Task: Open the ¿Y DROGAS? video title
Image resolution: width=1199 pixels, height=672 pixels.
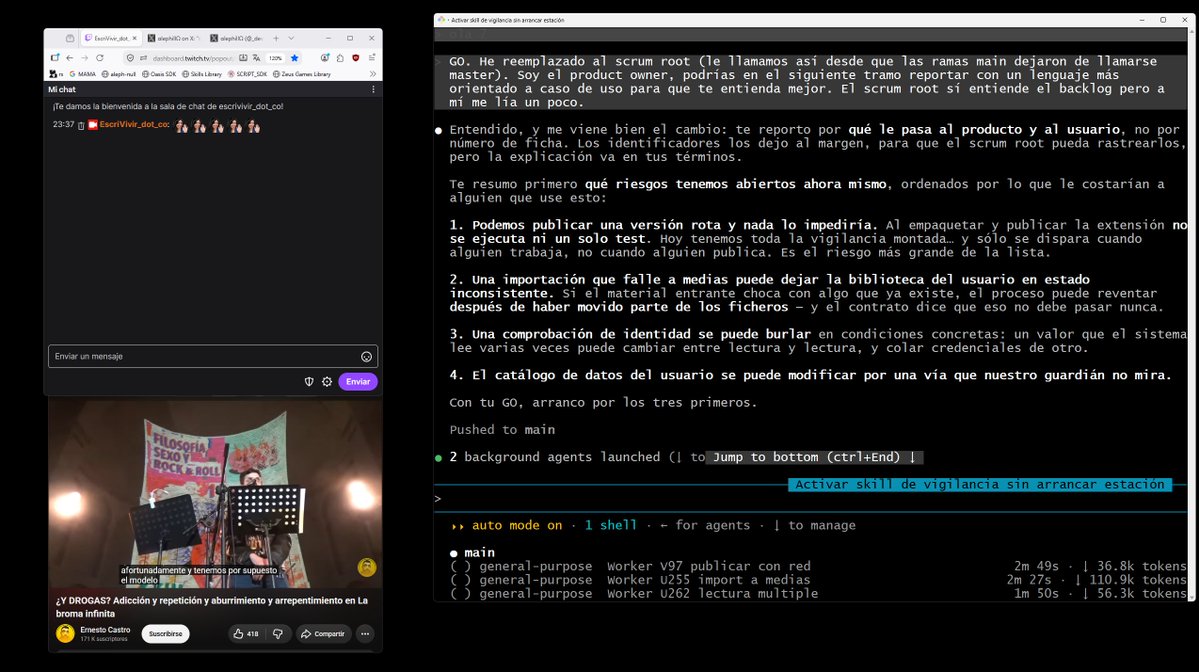Action: (x=212, y=607)
